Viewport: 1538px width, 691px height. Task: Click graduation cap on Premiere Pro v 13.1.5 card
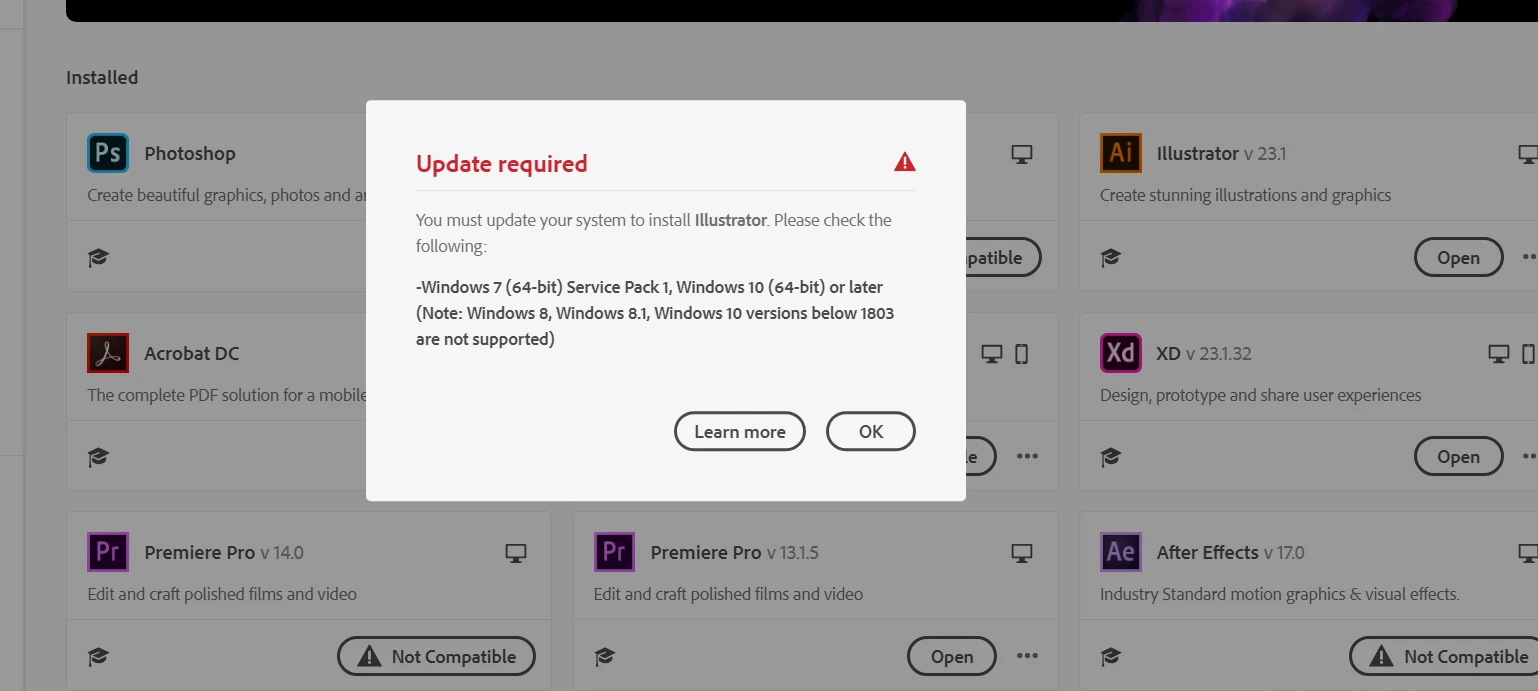(604, 657)
